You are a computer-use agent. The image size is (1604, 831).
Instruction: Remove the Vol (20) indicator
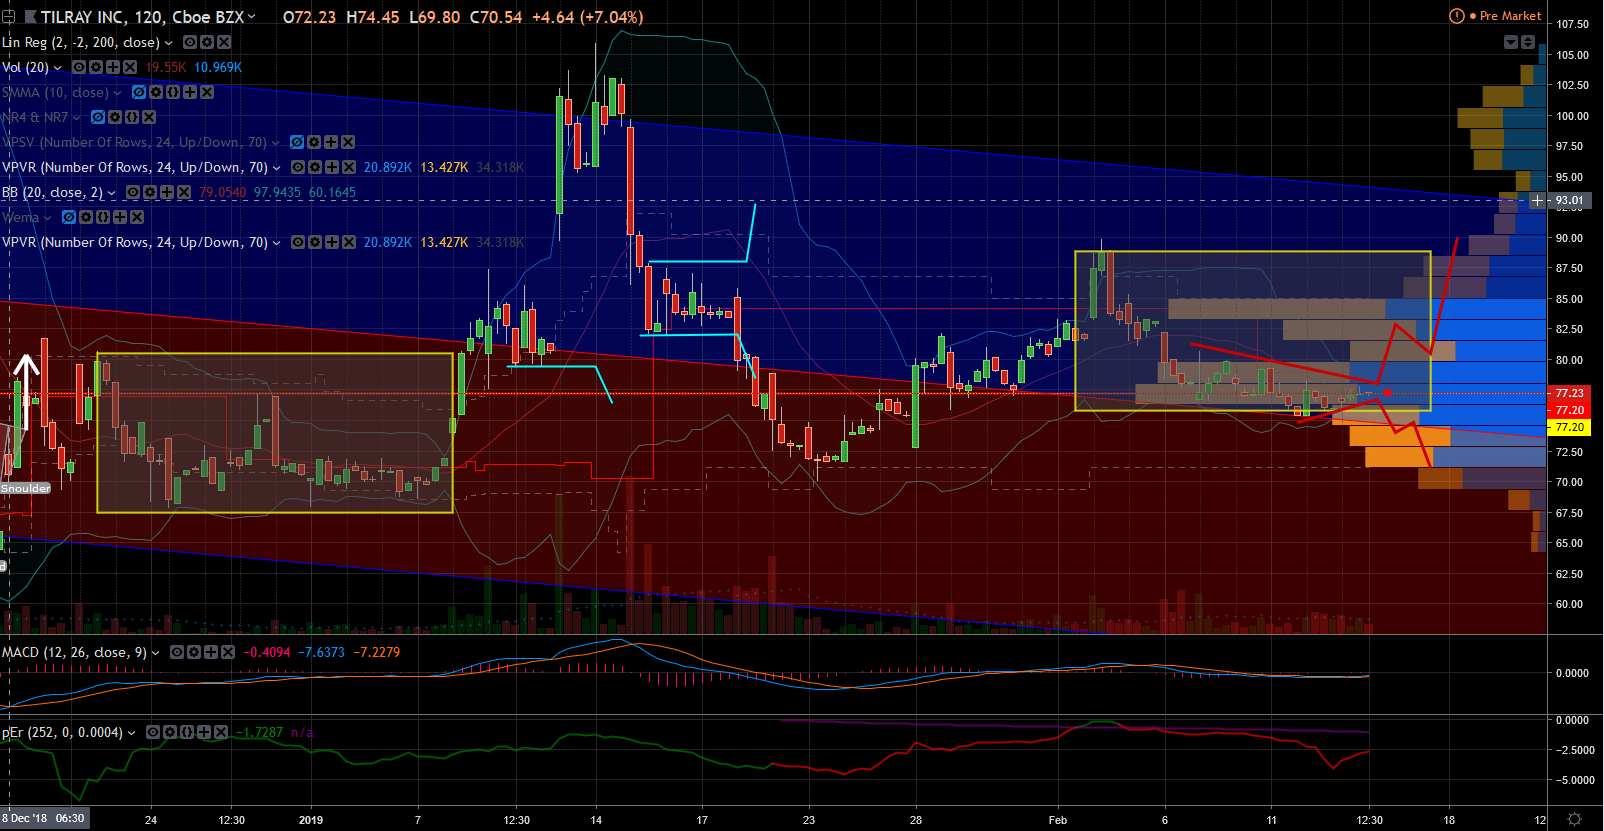pyautogui.click(x=130, y=67)
